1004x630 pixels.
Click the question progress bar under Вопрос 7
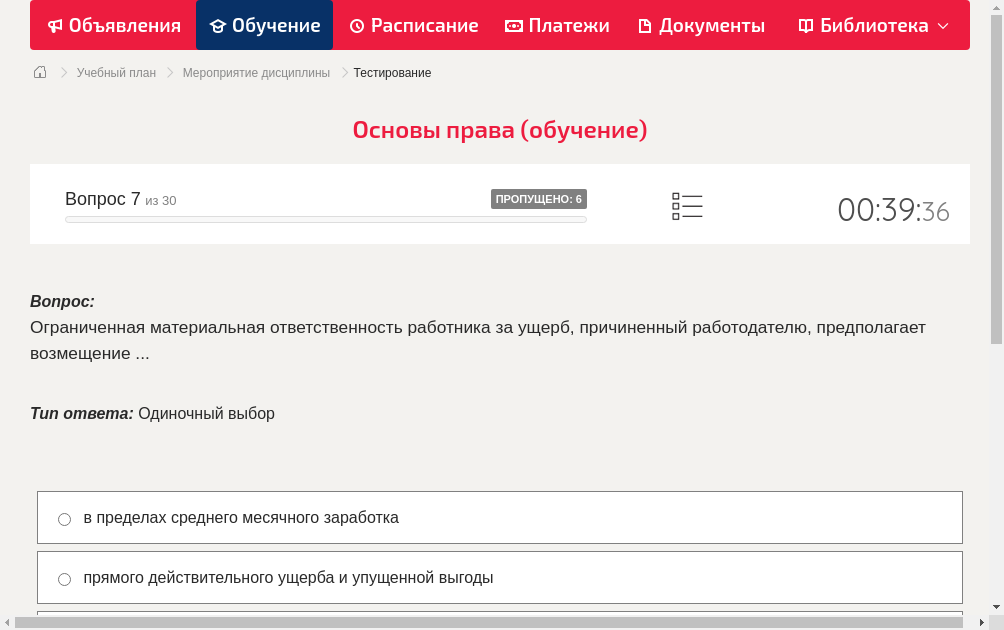click(325, 219)
